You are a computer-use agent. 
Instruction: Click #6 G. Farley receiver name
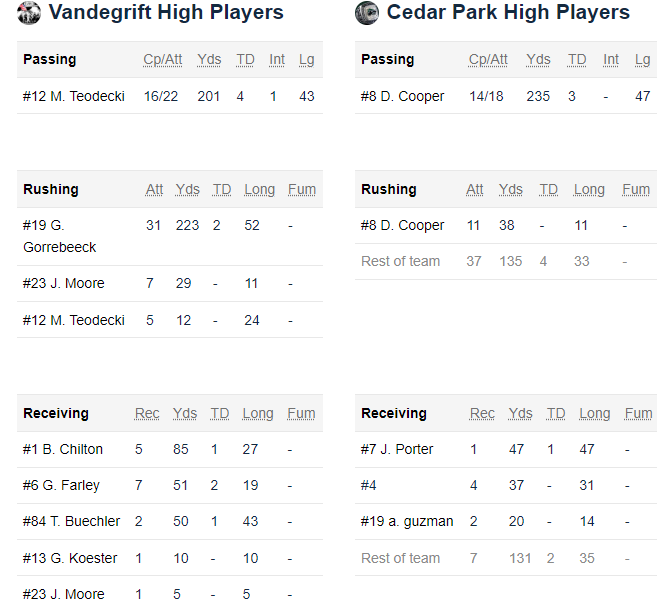pos(61,485)
